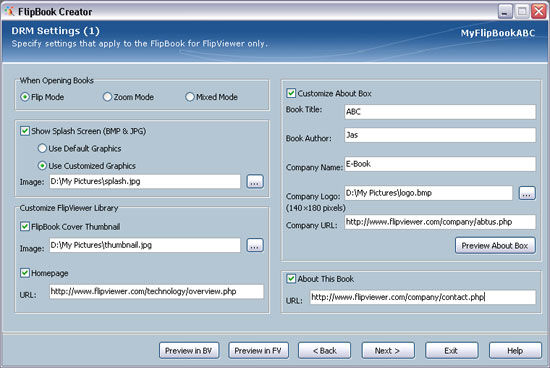Open Help

coord(515,350)
